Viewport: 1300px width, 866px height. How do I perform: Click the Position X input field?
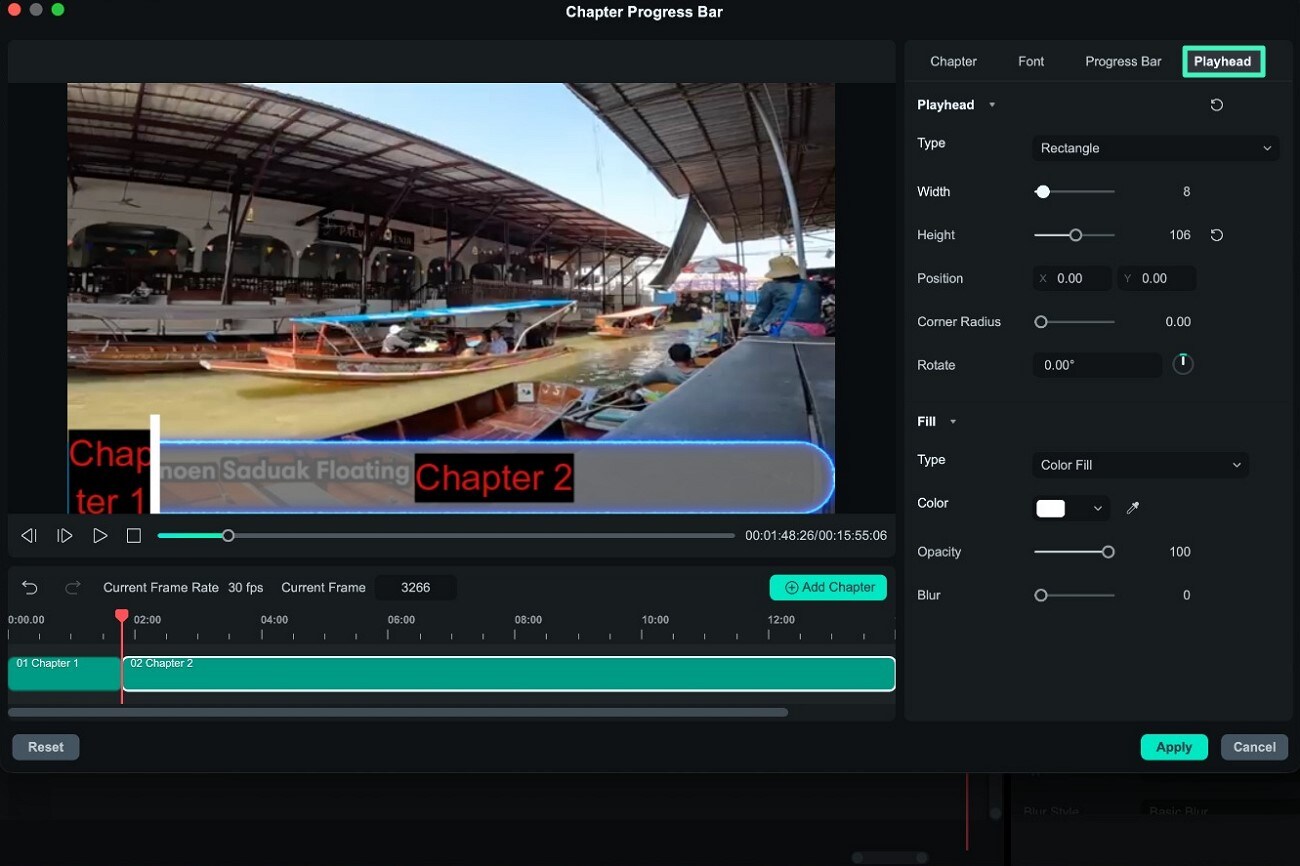tap(1072, 278)
